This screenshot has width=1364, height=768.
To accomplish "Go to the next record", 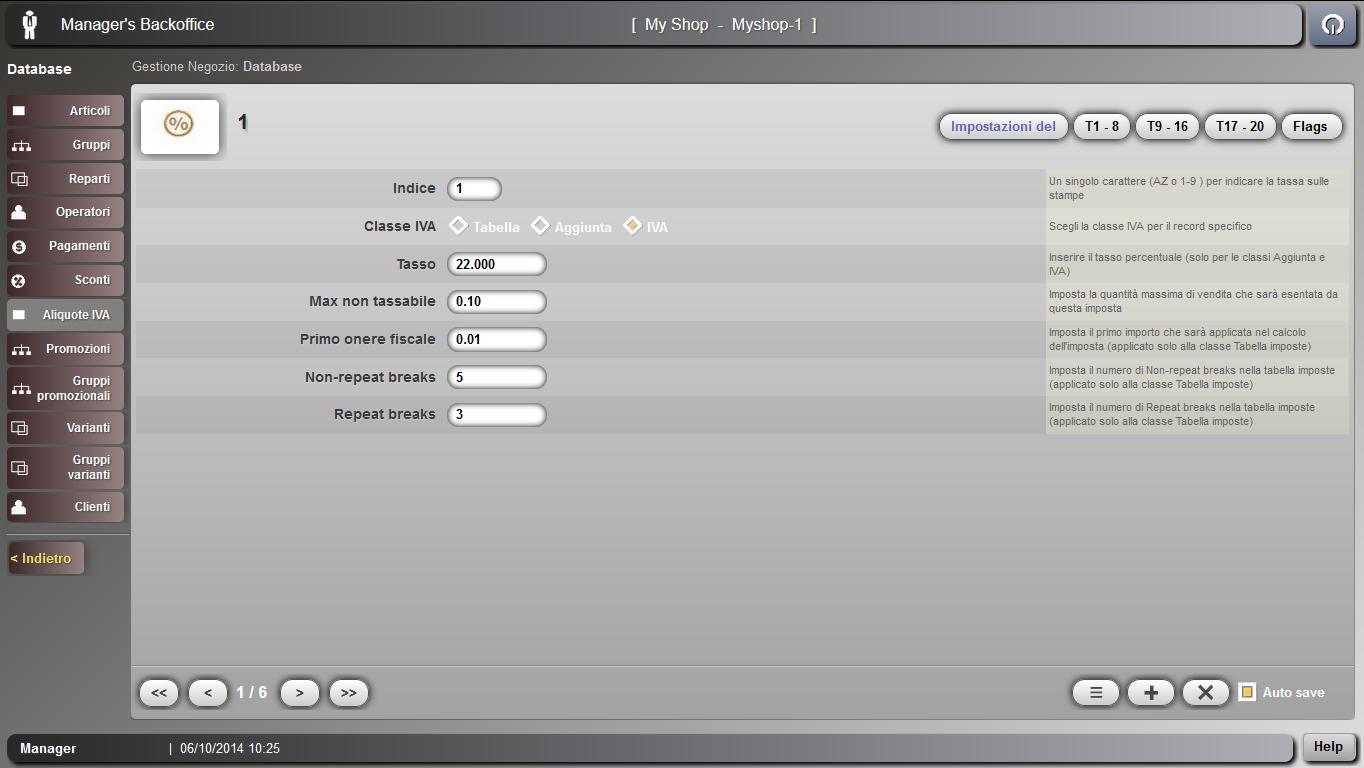I will 299,692.
